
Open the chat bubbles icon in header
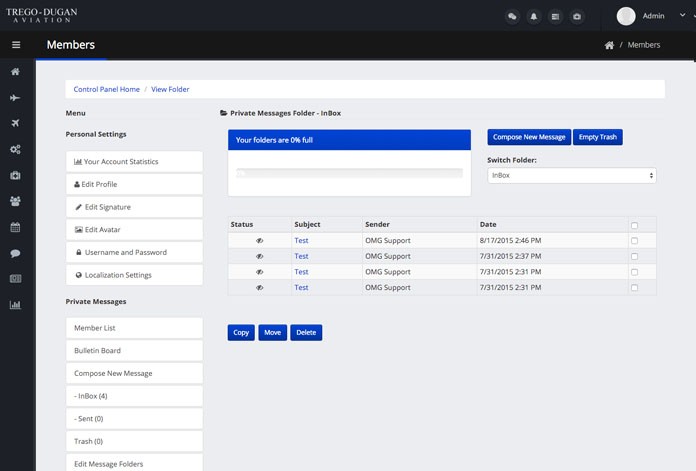pyautogui.click(x=512, y=16)
